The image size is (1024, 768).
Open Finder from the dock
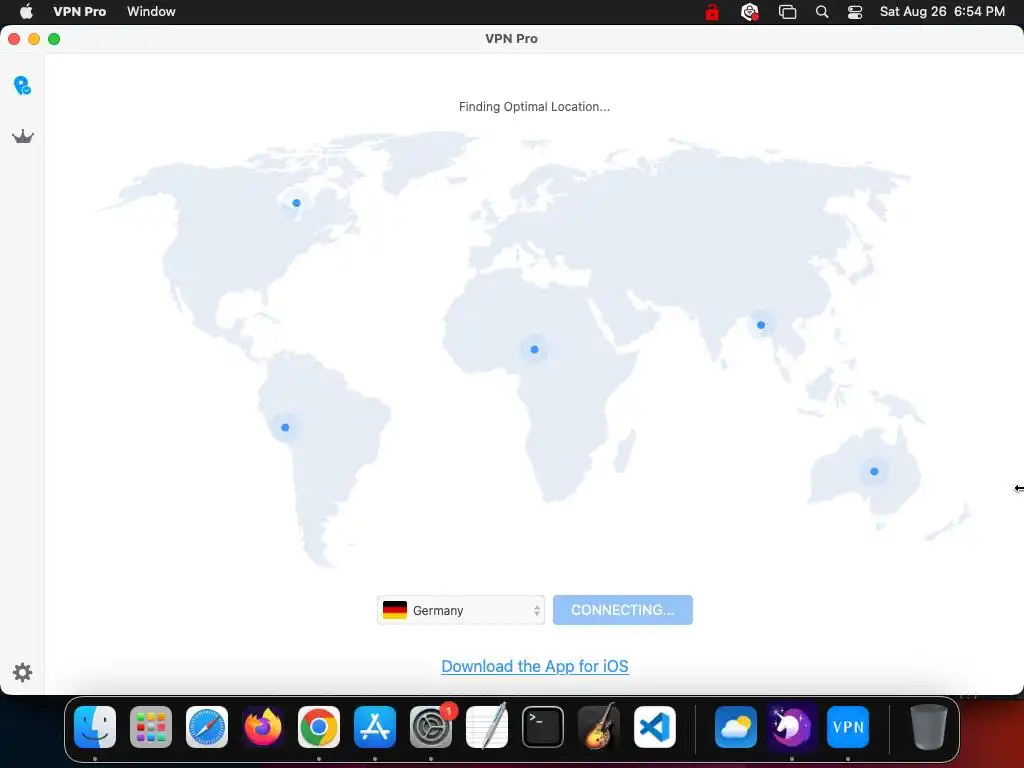coord(95,726)
